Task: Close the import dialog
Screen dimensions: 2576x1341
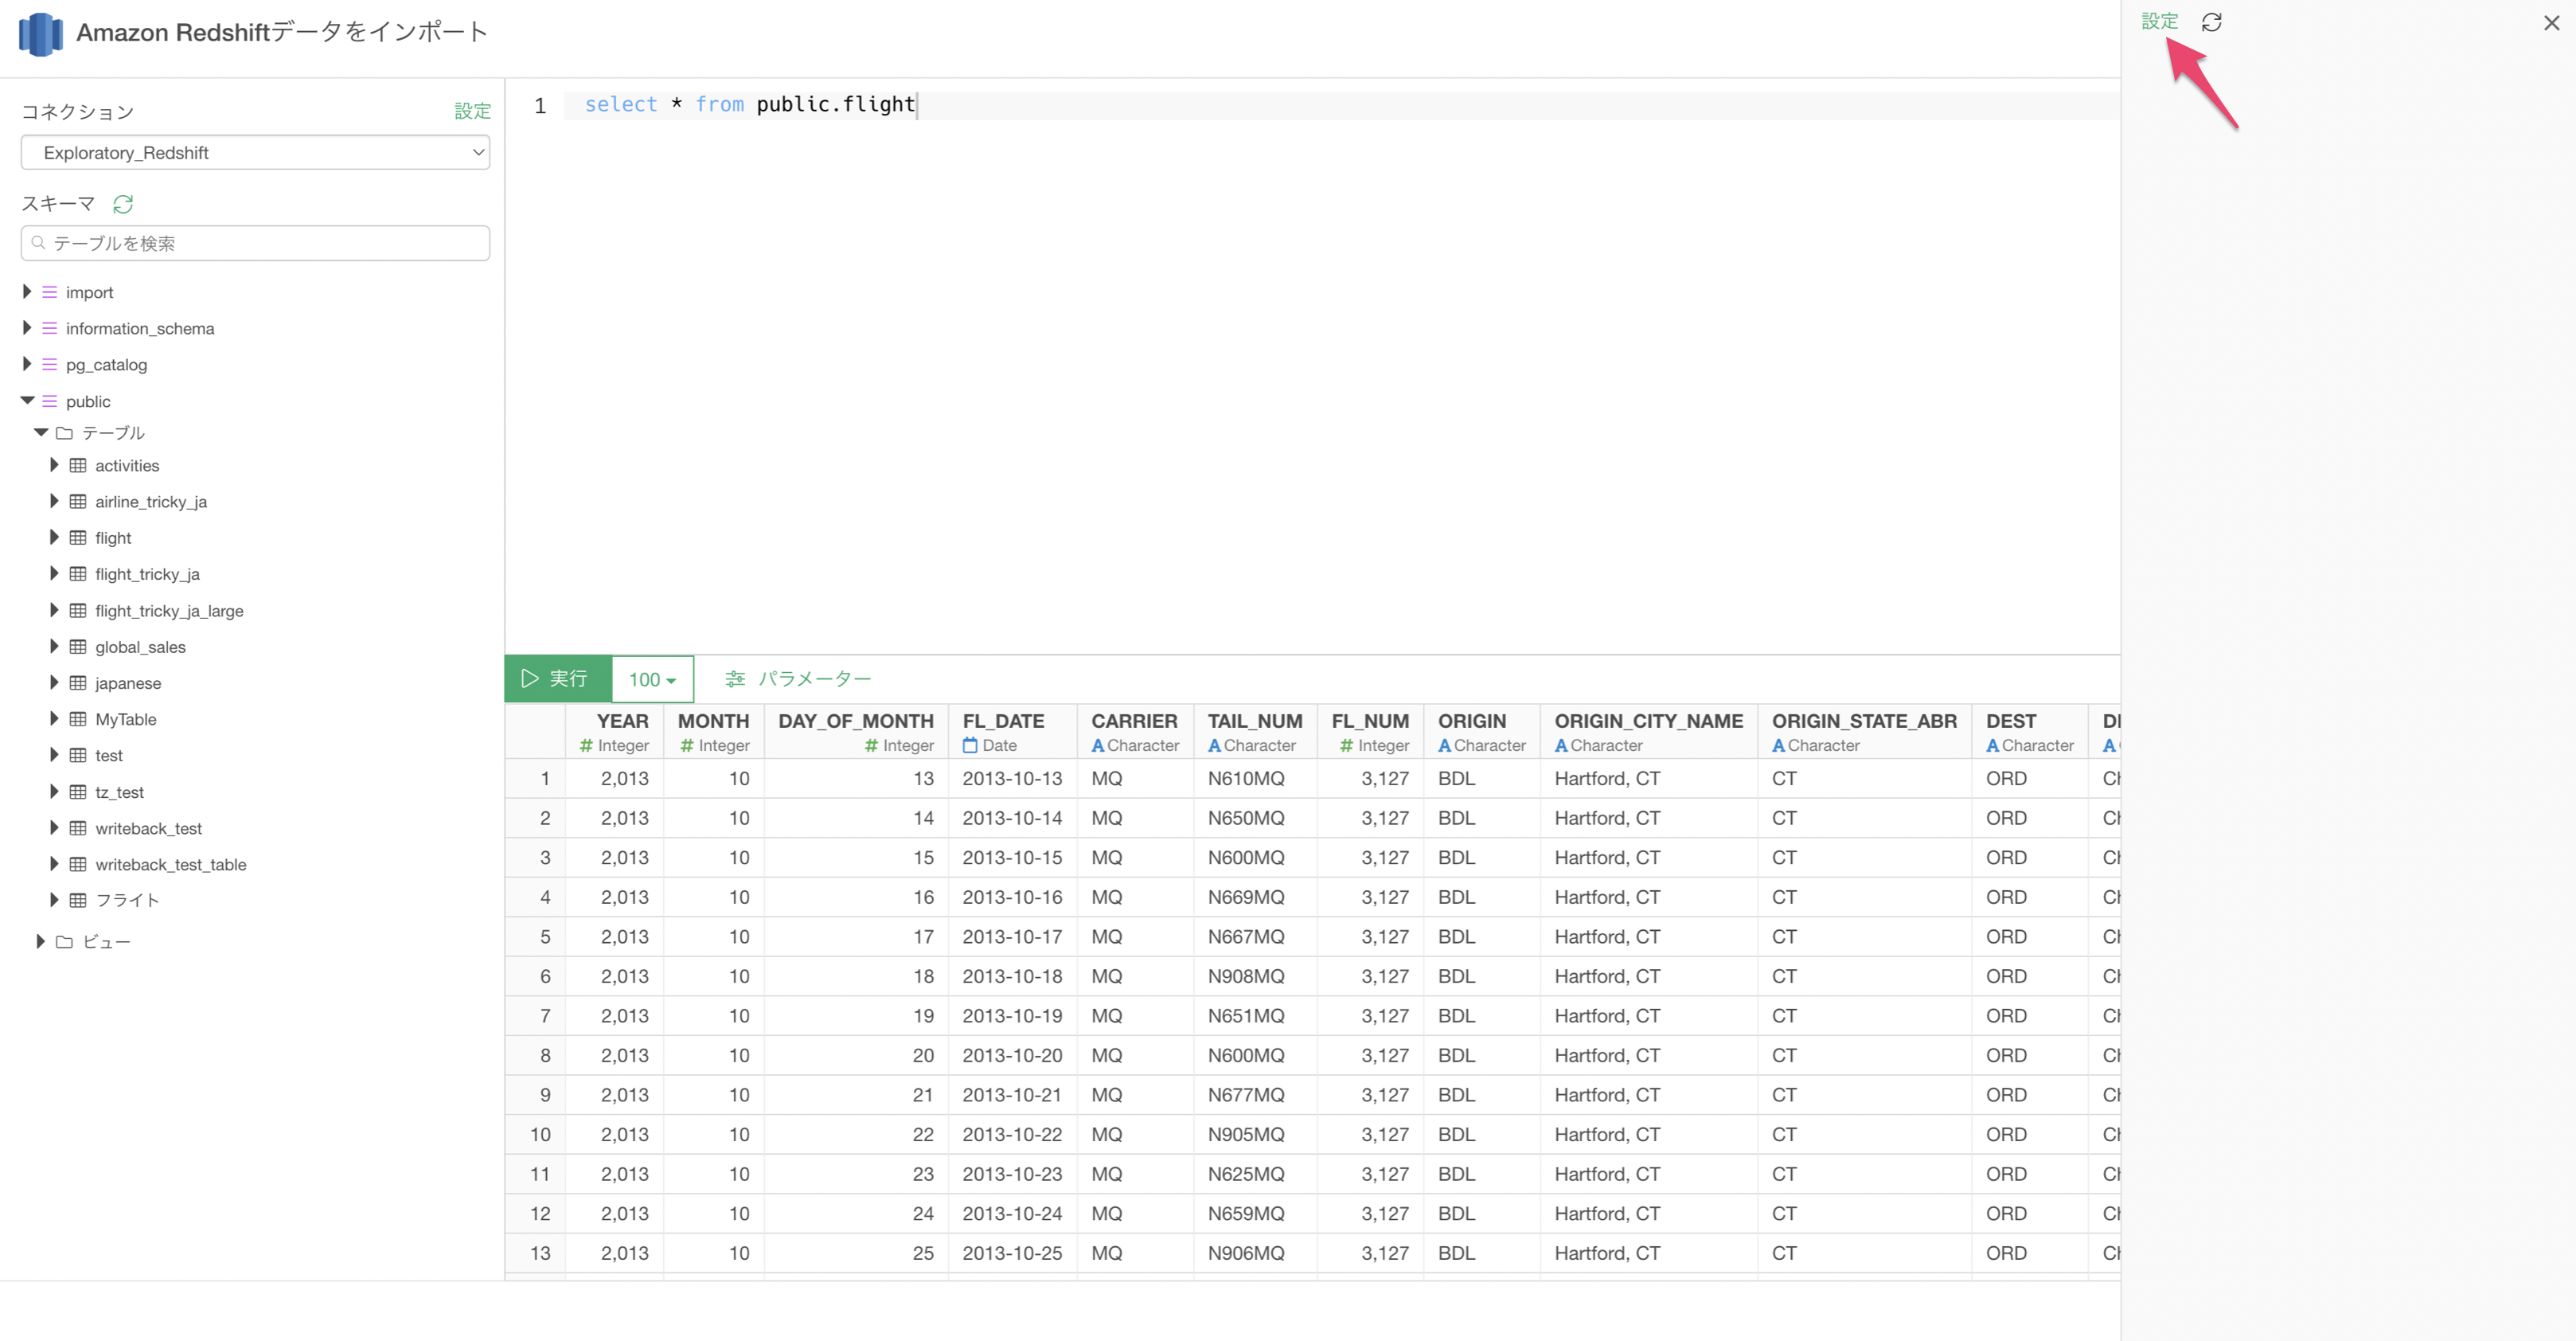Action: click(2551, 23)
